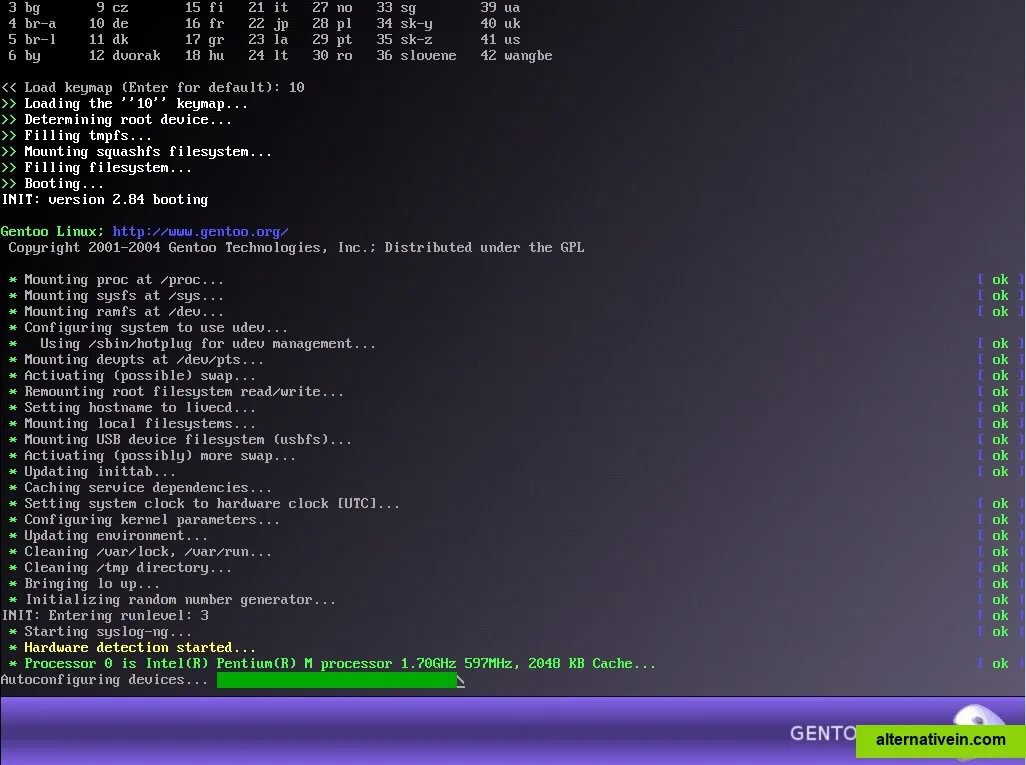Select the '36 slovene' keymap entry

tap(416, 56)
